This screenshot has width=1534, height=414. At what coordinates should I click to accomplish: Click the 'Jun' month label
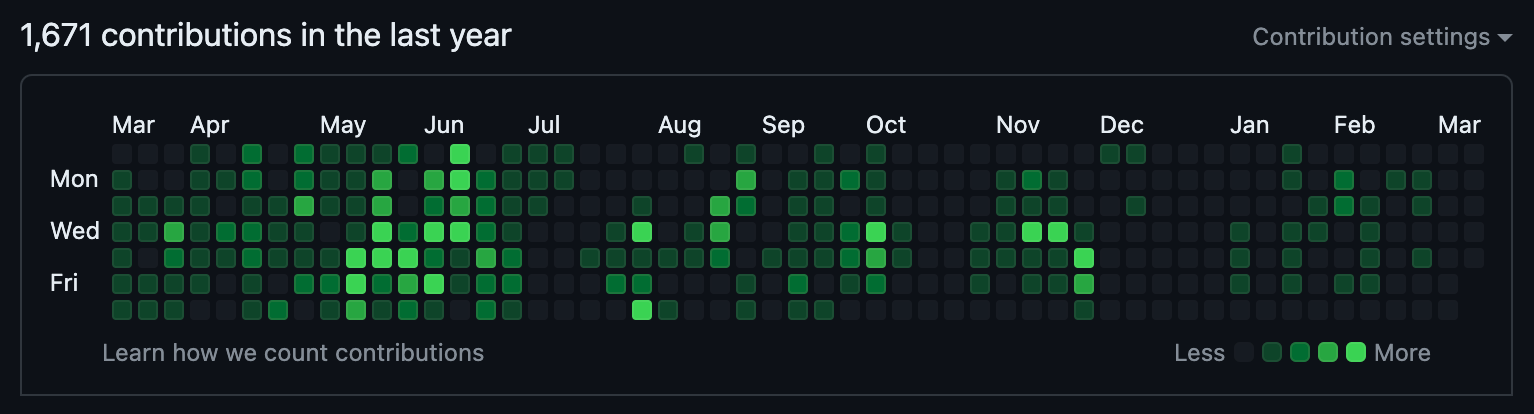point(444,125)
